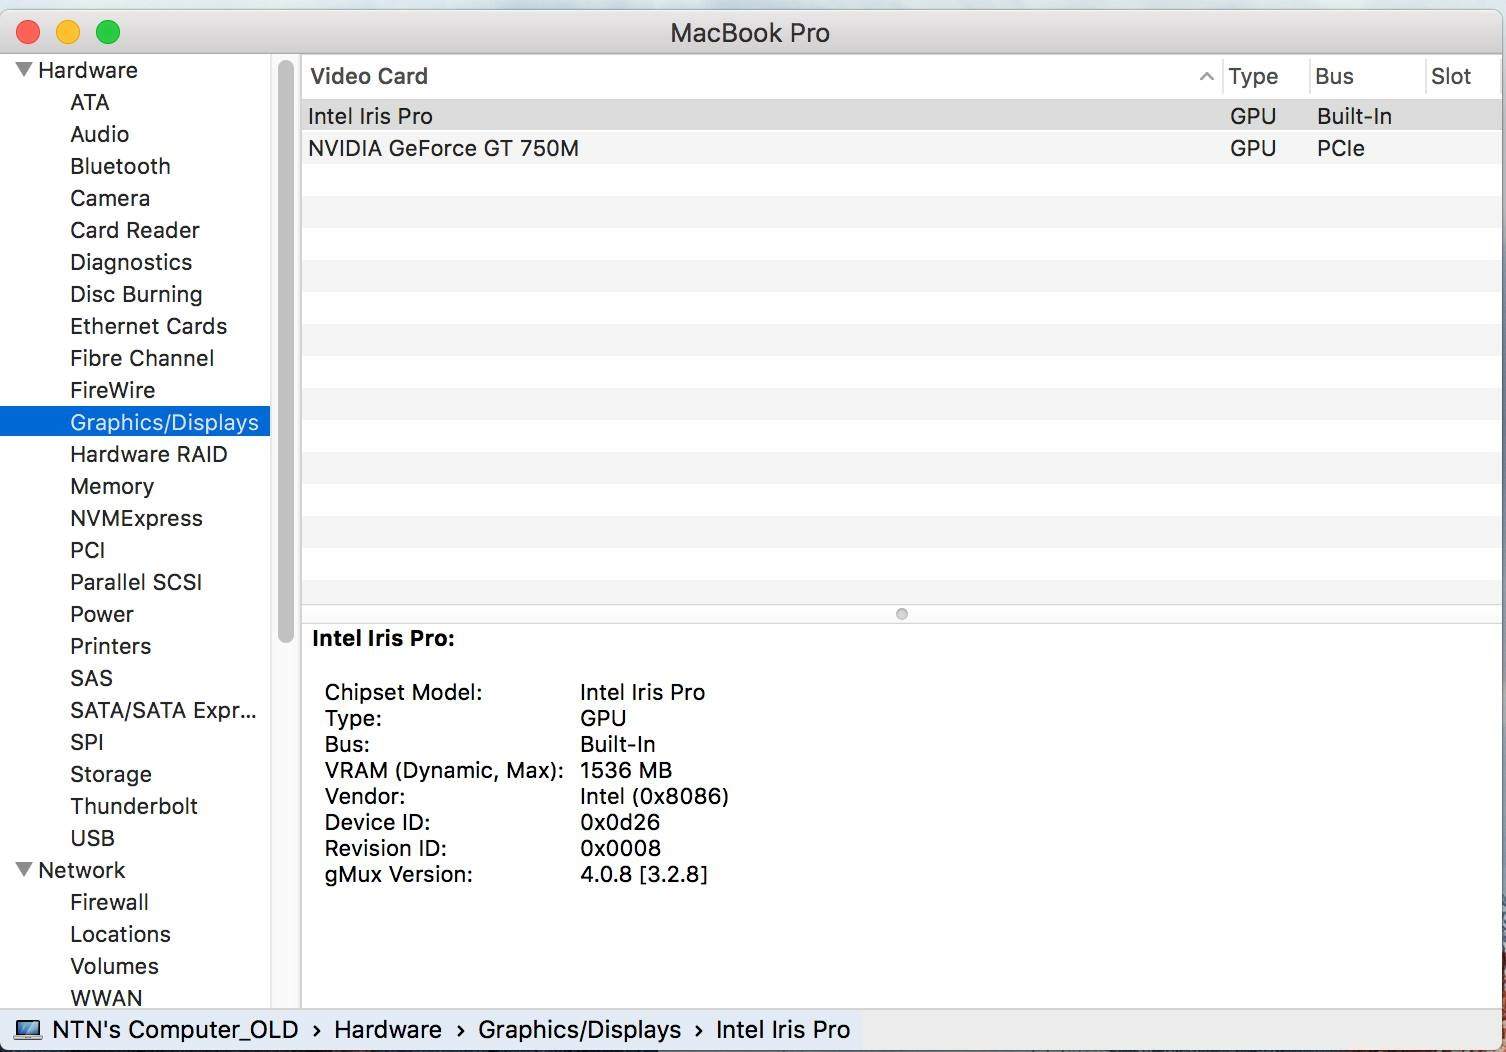Select Diagnostics in the sidebar
Screen dimensions: 1506x1052
pyautogui.click(x=131, y=262)
